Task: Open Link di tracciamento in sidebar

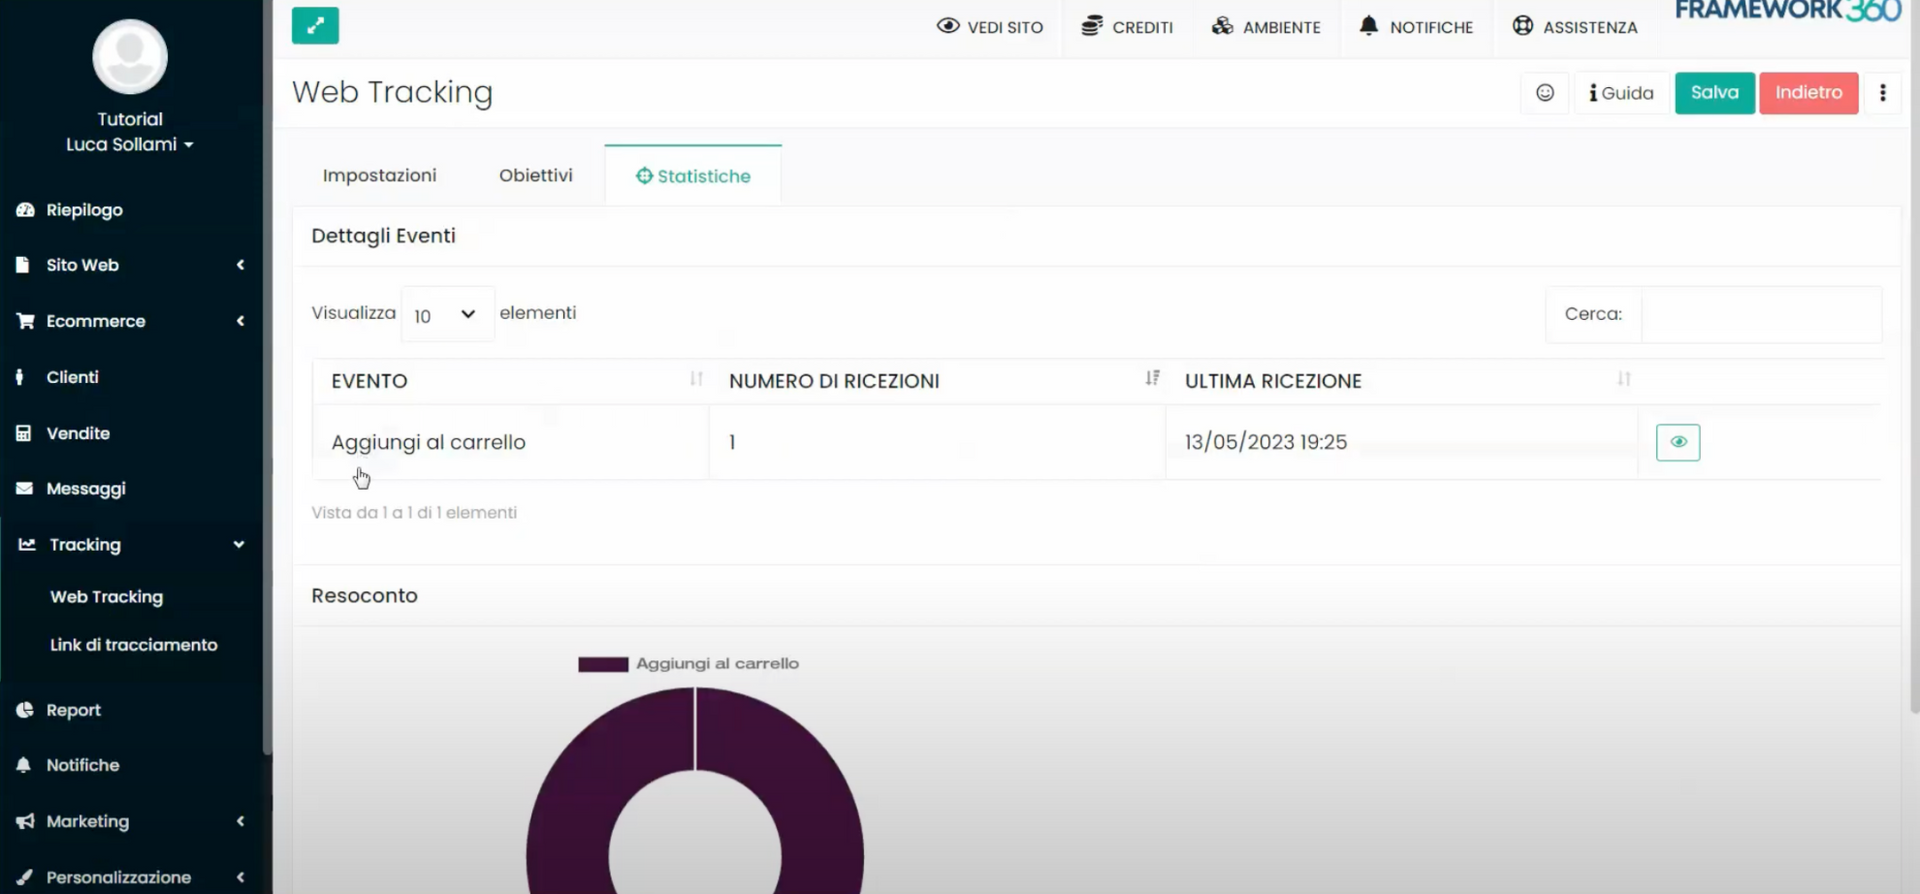Action: (x=134, y=645)
